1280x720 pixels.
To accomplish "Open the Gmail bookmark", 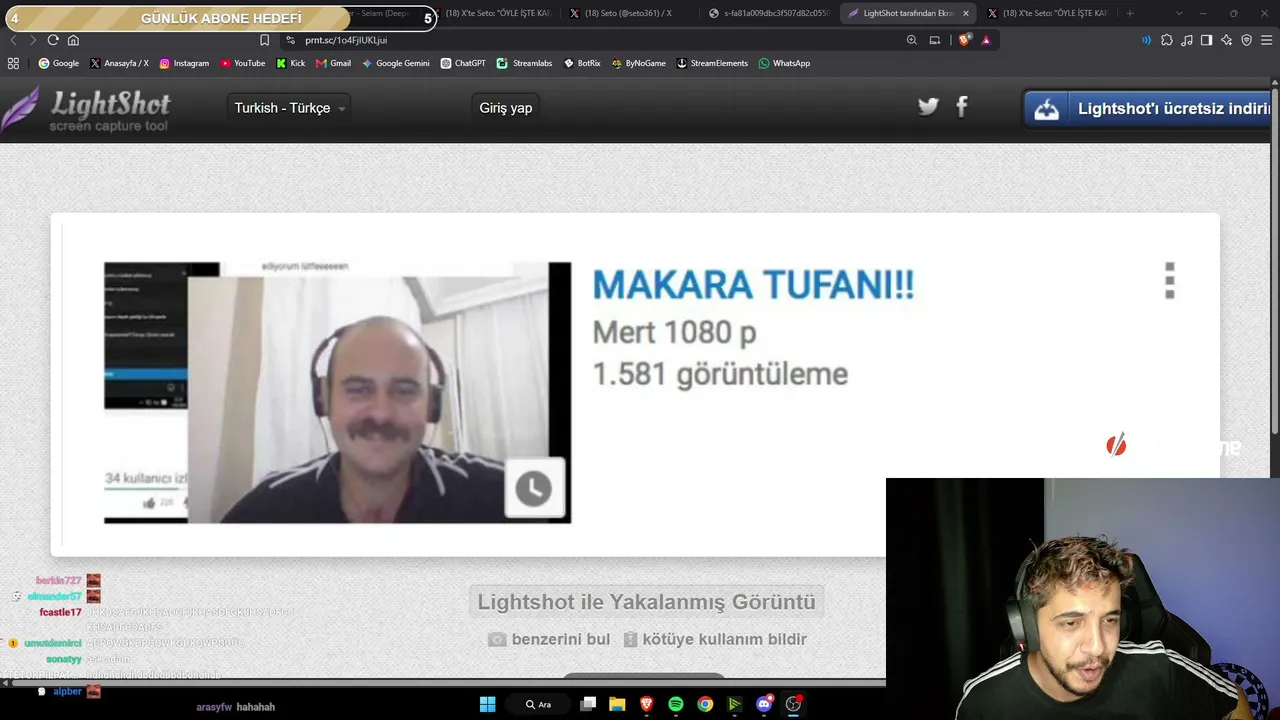I will (x=333, y=63).
